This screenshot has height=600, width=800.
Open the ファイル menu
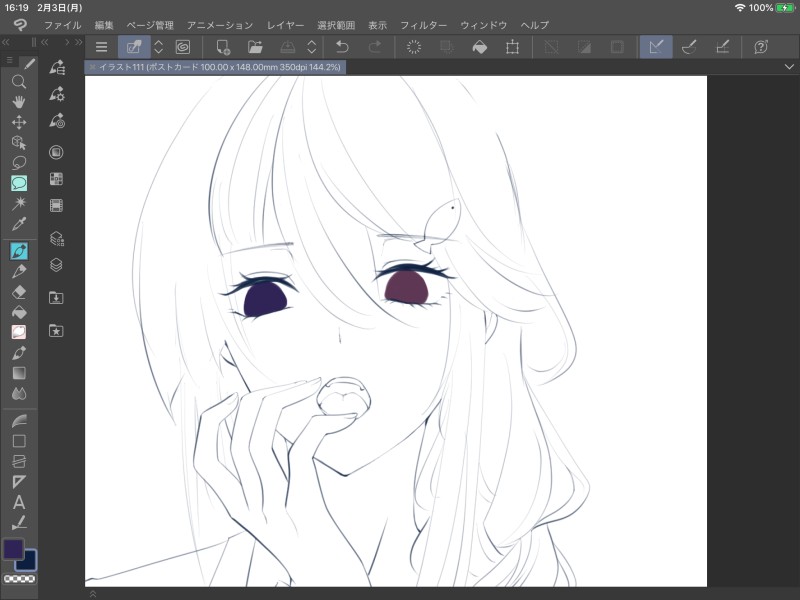click(62, 25)
